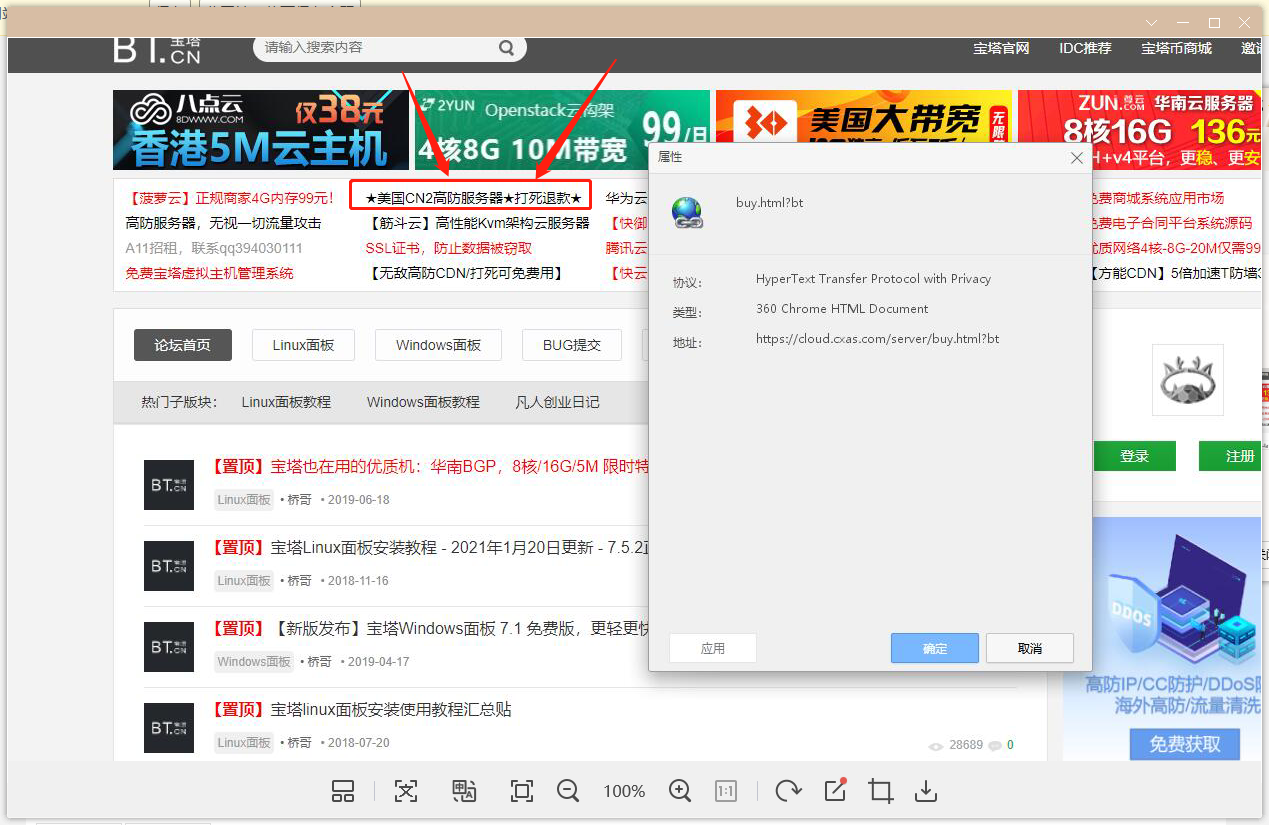The height and width of the screenshot is (825, 1269).
Task: Open pinned post 宝塔也在用的优质机：华南BGP
Action: [x=430, y=466]
